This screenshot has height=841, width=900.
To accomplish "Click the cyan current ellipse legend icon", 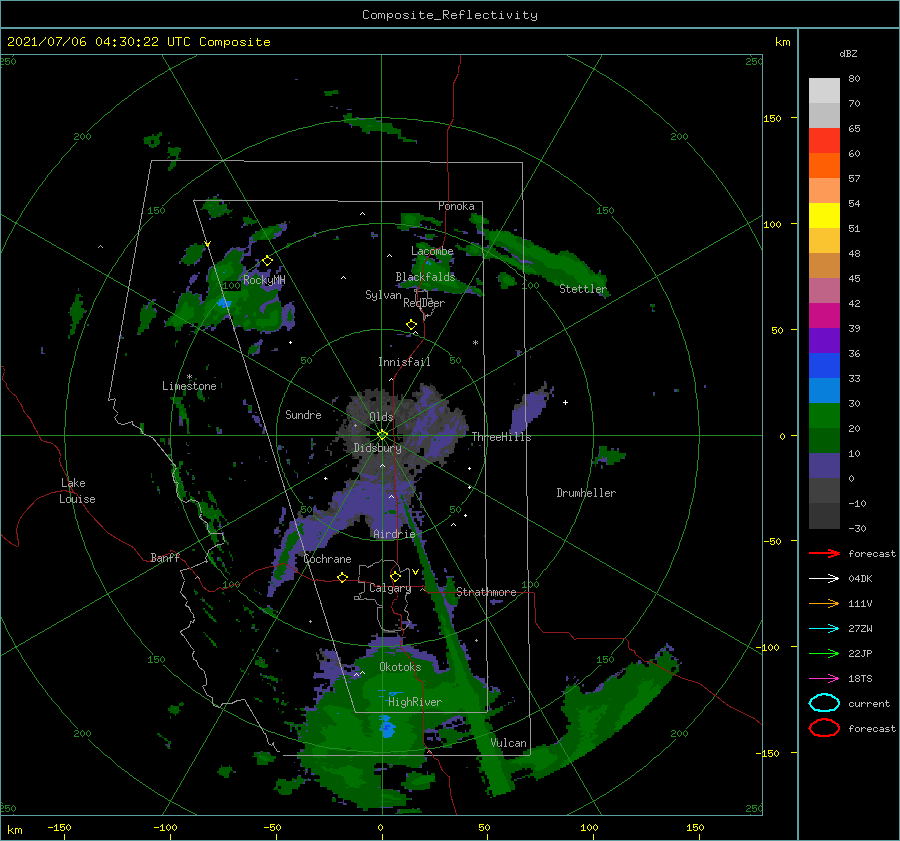I will pos(824,703).
